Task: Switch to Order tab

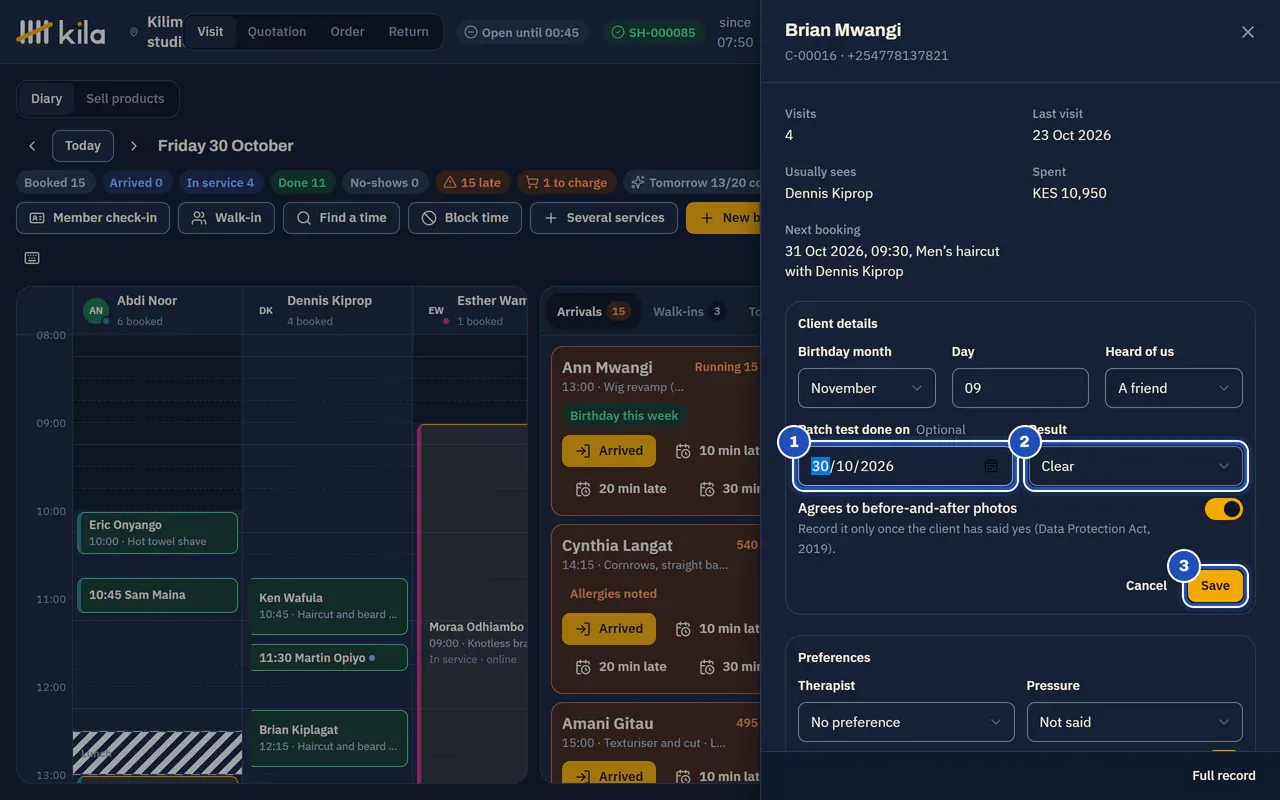Action: click(x=347, y=32)
